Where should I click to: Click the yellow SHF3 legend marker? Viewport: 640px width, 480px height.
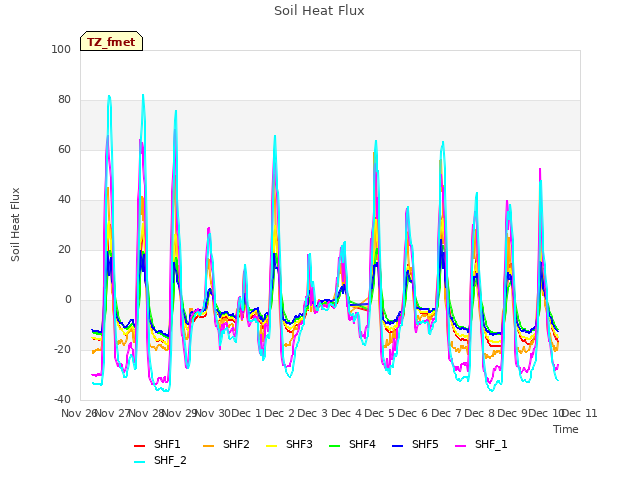pos(271,446)
